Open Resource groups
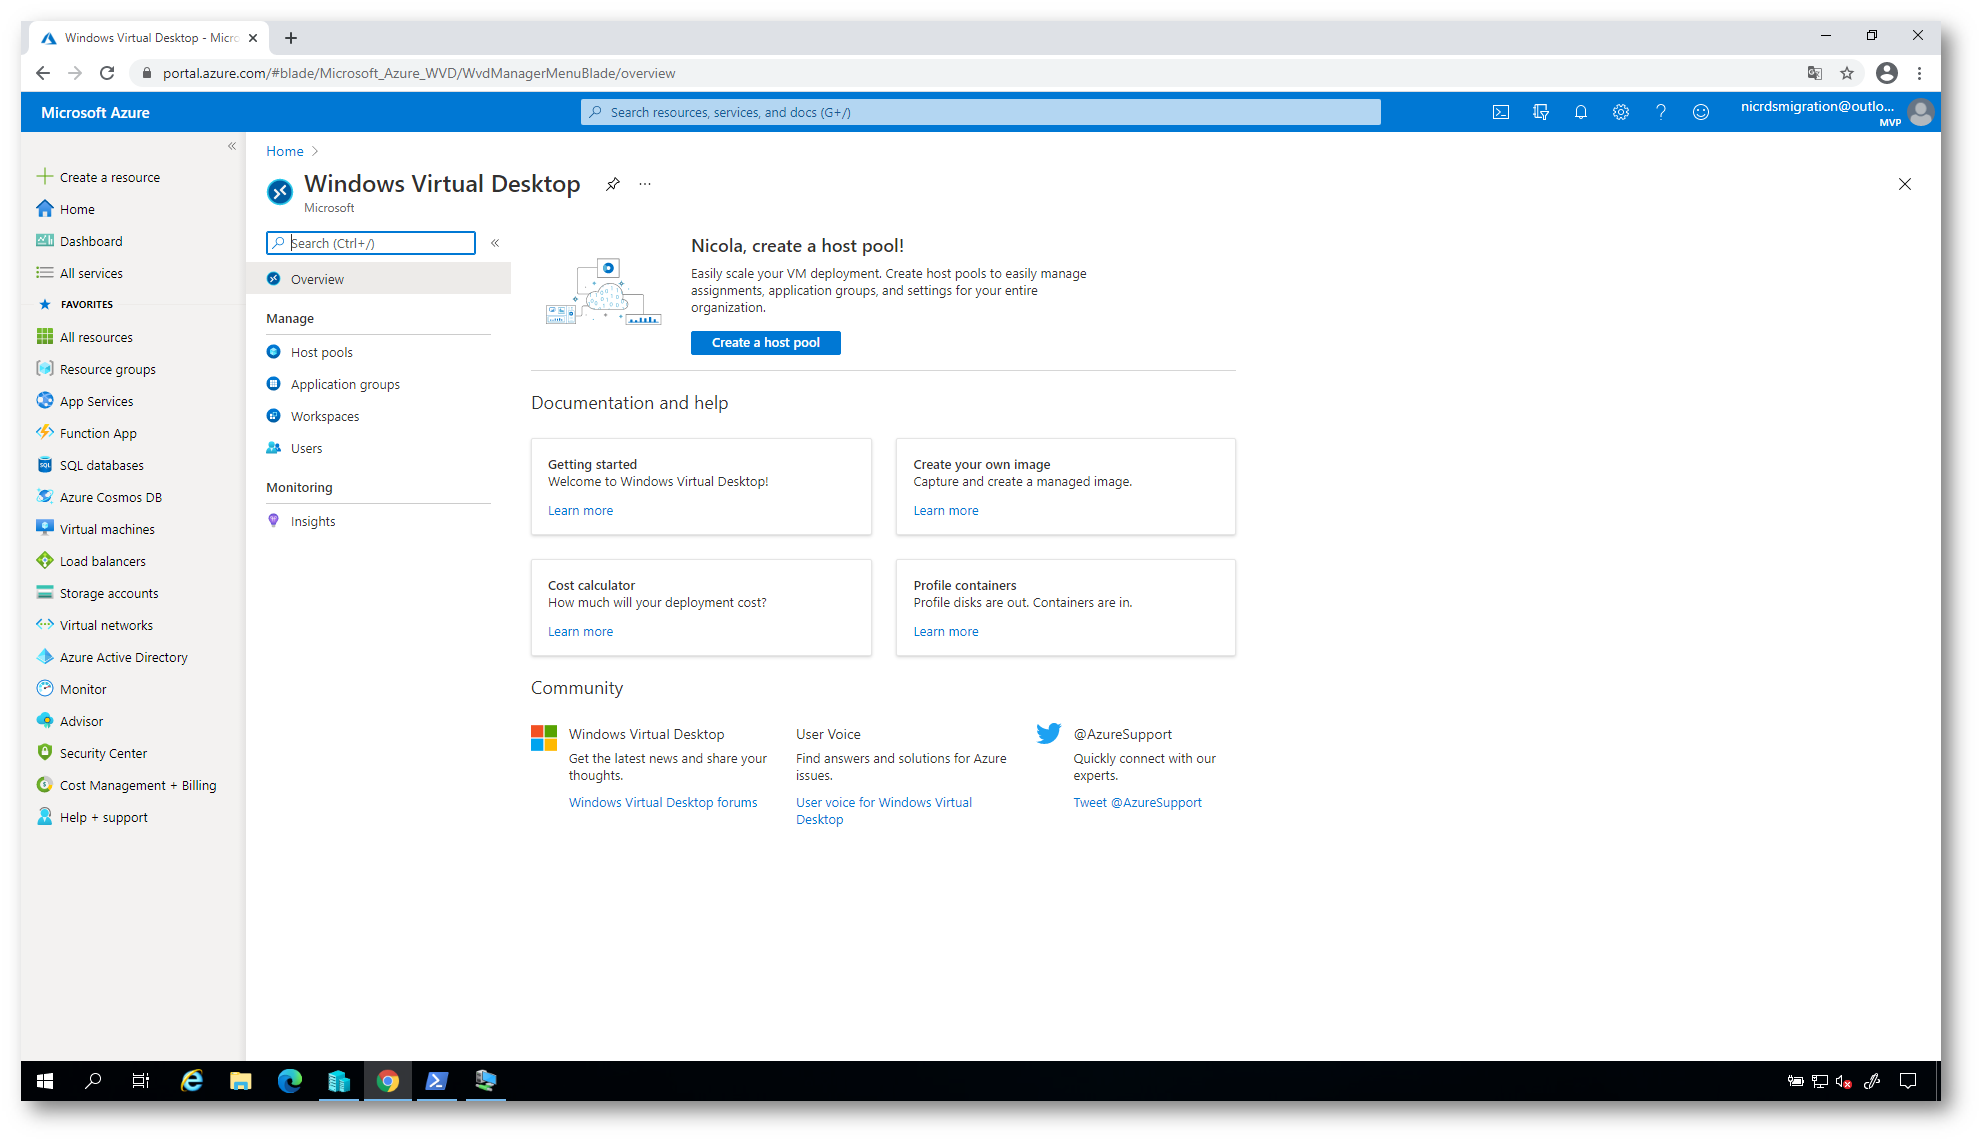 click(x=96, y=369)
